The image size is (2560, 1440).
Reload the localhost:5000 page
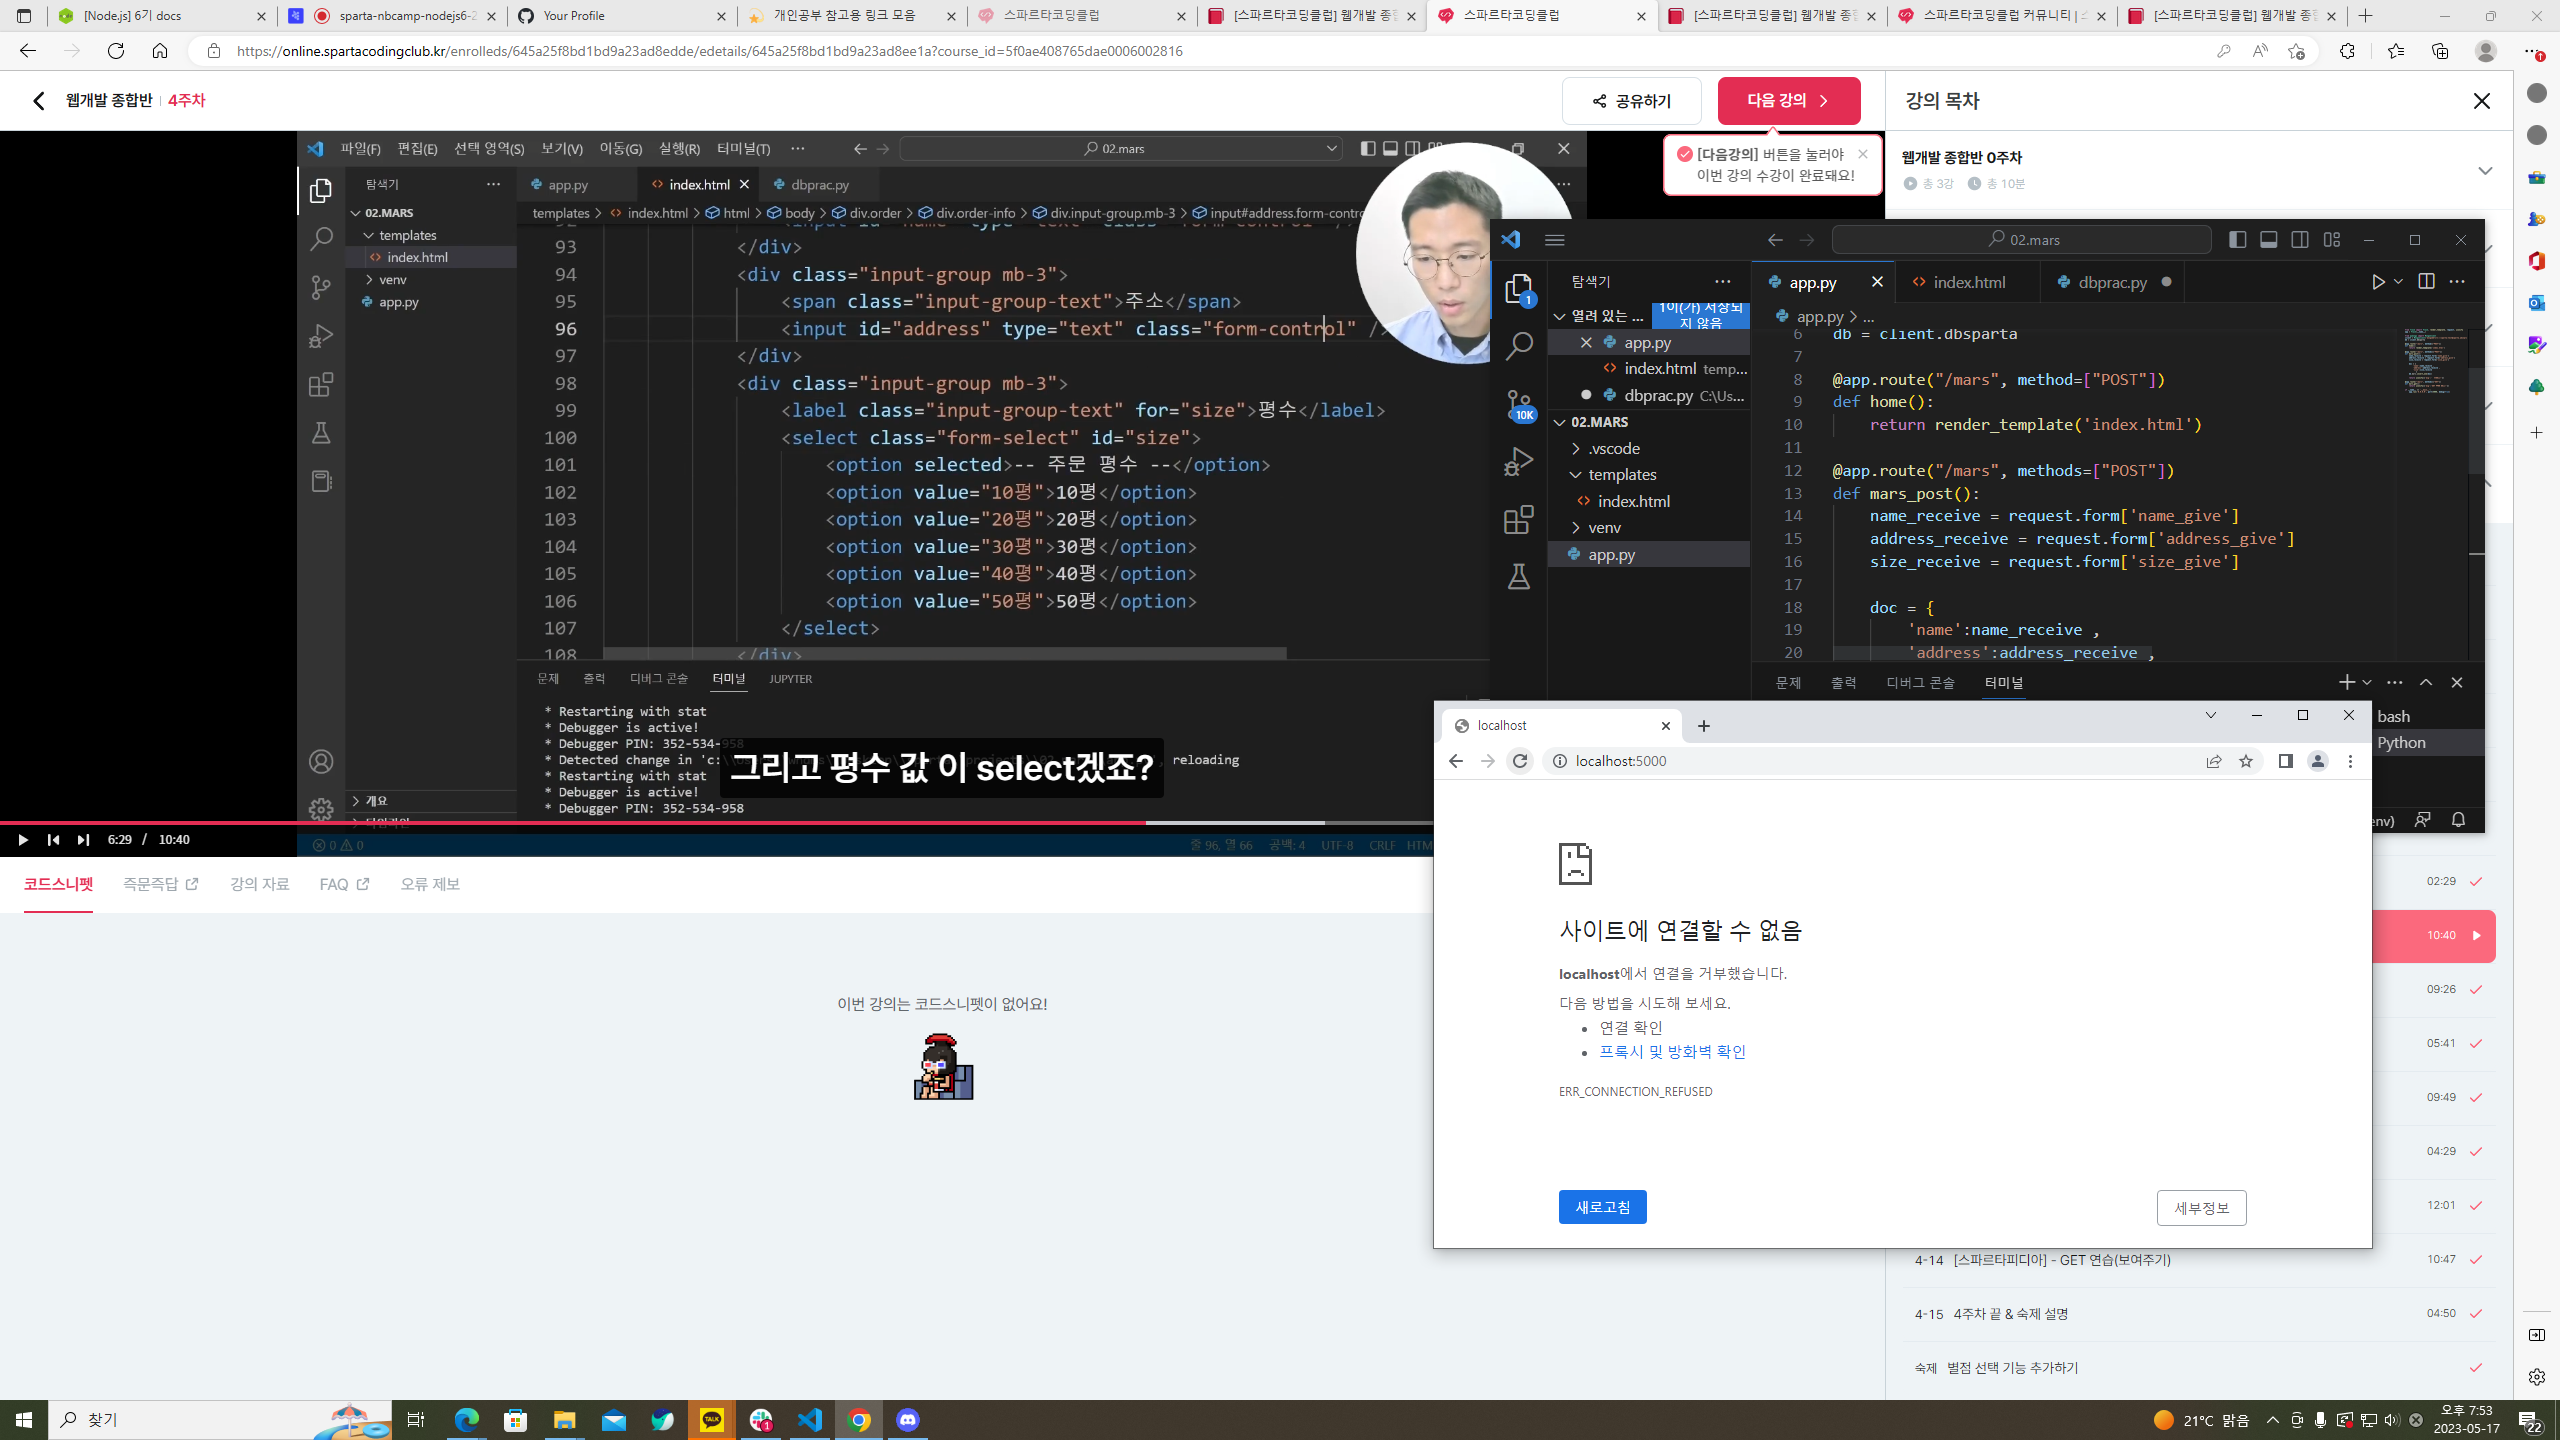pyautogui.click(x=1520, y=761)
